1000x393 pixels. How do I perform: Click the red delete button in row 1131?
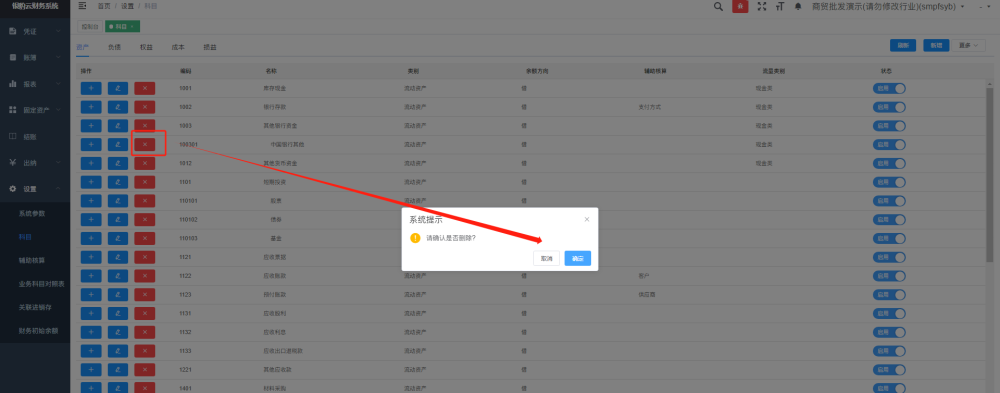click(145, 314)
